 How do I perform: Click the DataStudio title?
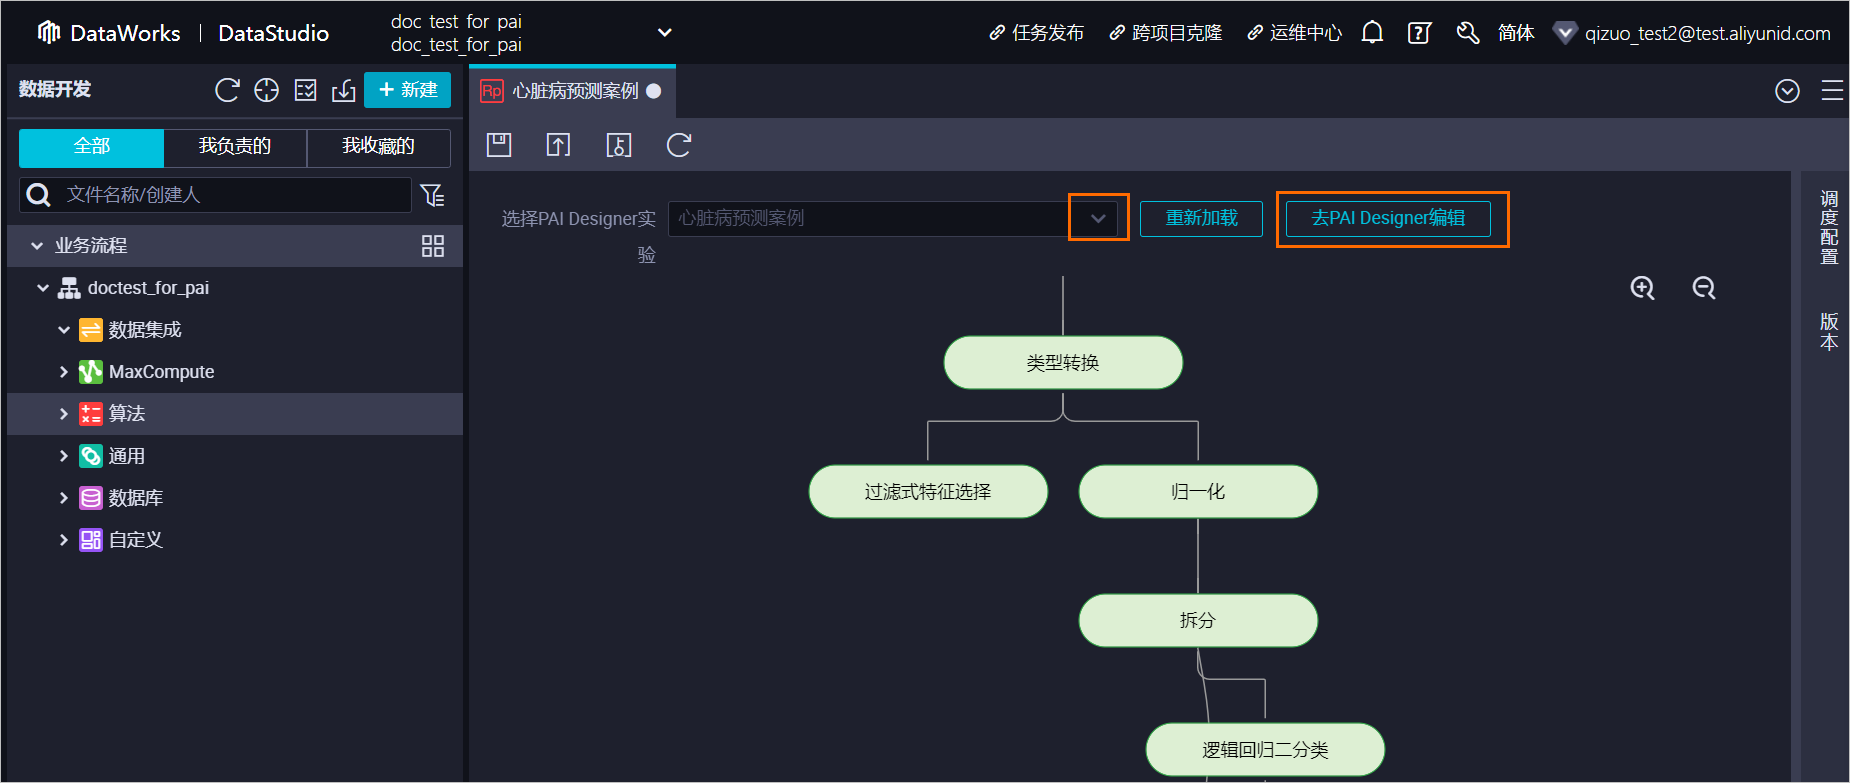point(273,33)
